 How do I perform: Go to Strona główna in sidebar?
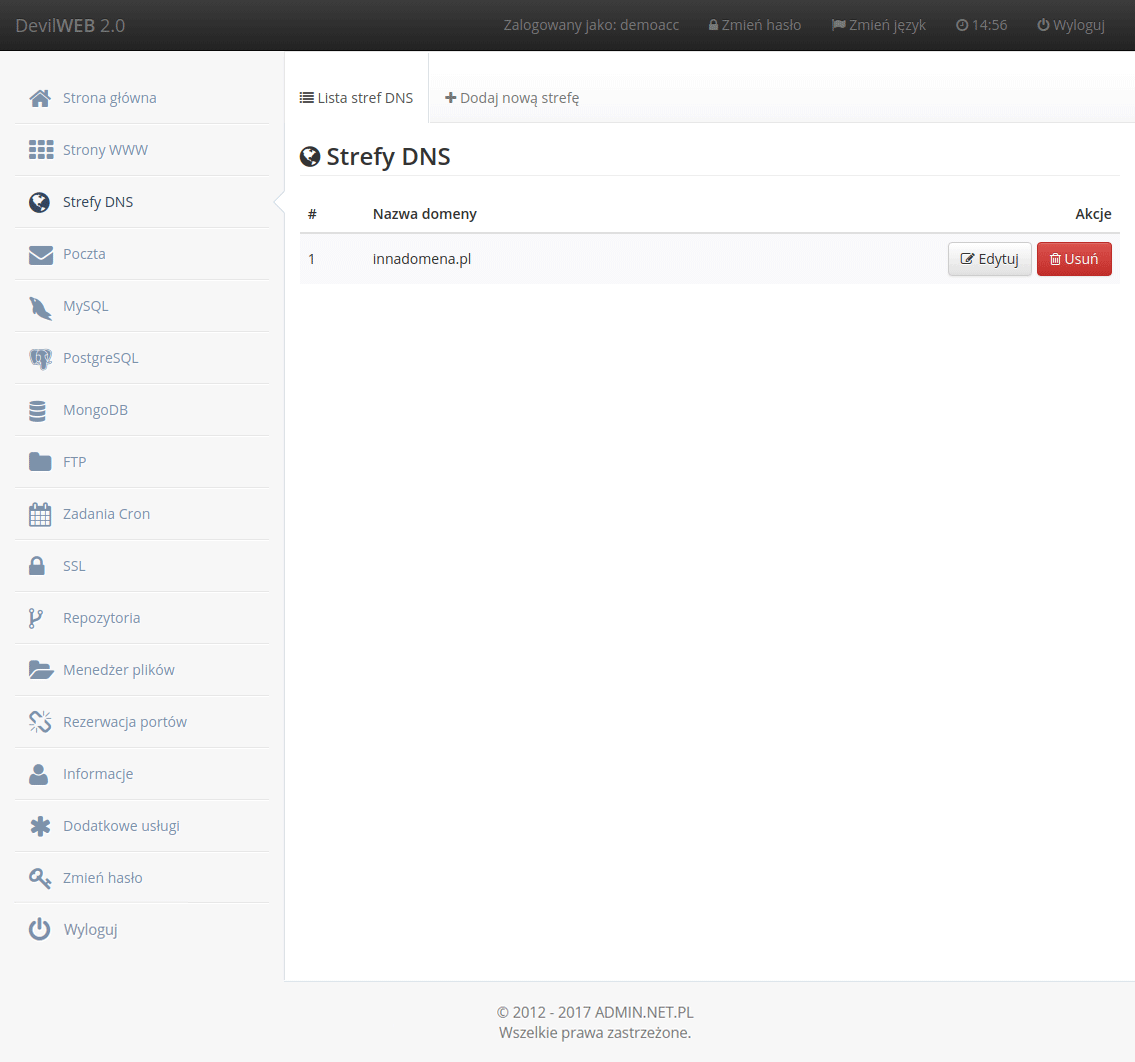click(109, 98)
